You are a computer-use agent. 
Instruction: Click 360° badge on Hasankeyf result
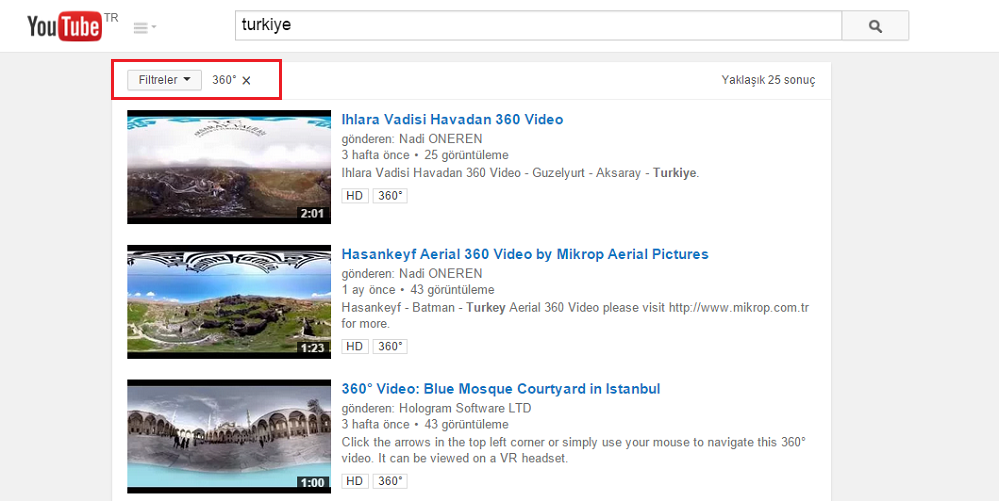pyautogui.click(x=390, y=346)
